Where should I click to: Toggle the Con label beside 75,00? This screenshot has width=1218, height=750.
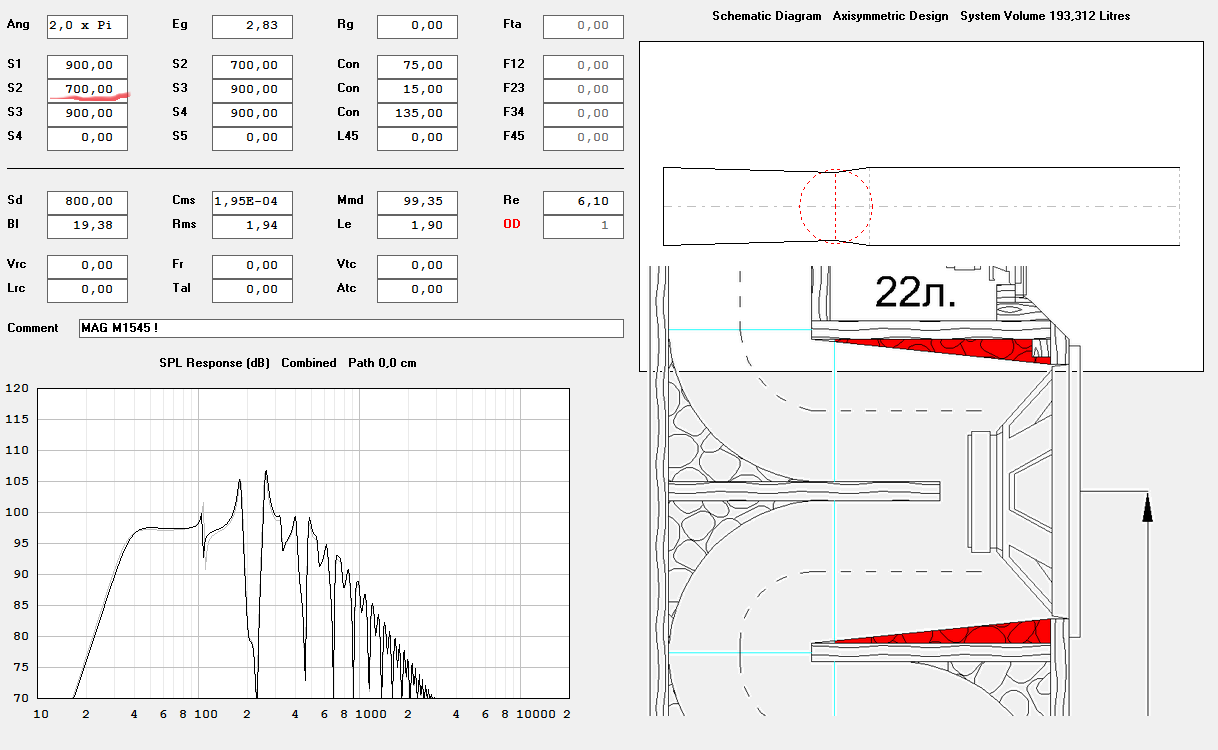(348, 64)
